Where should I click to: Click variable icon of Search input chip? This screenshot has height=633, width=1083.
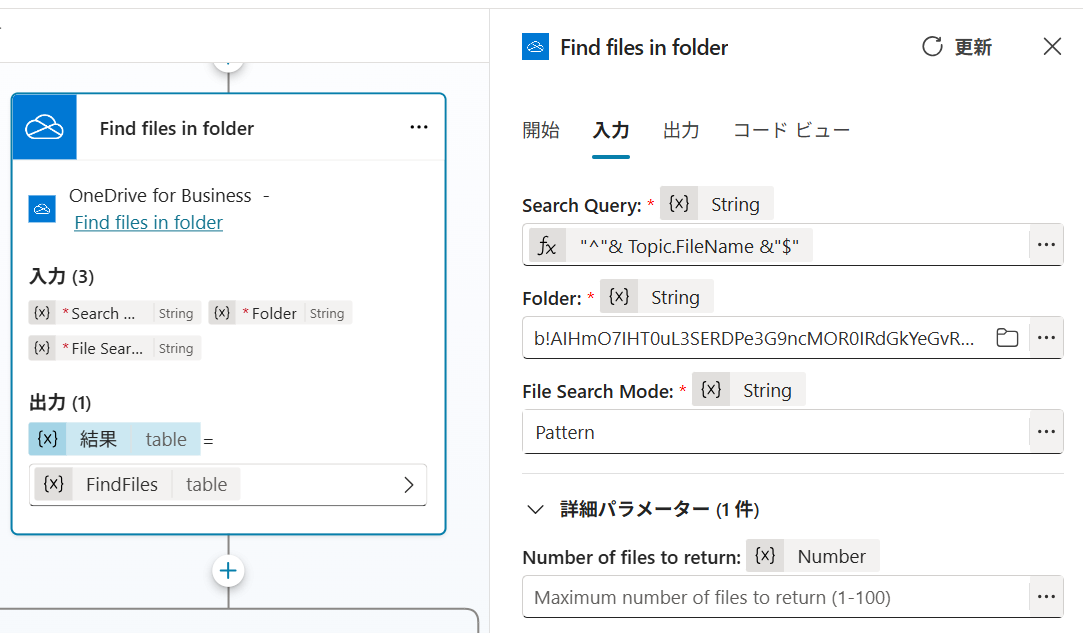pos(42,312)
